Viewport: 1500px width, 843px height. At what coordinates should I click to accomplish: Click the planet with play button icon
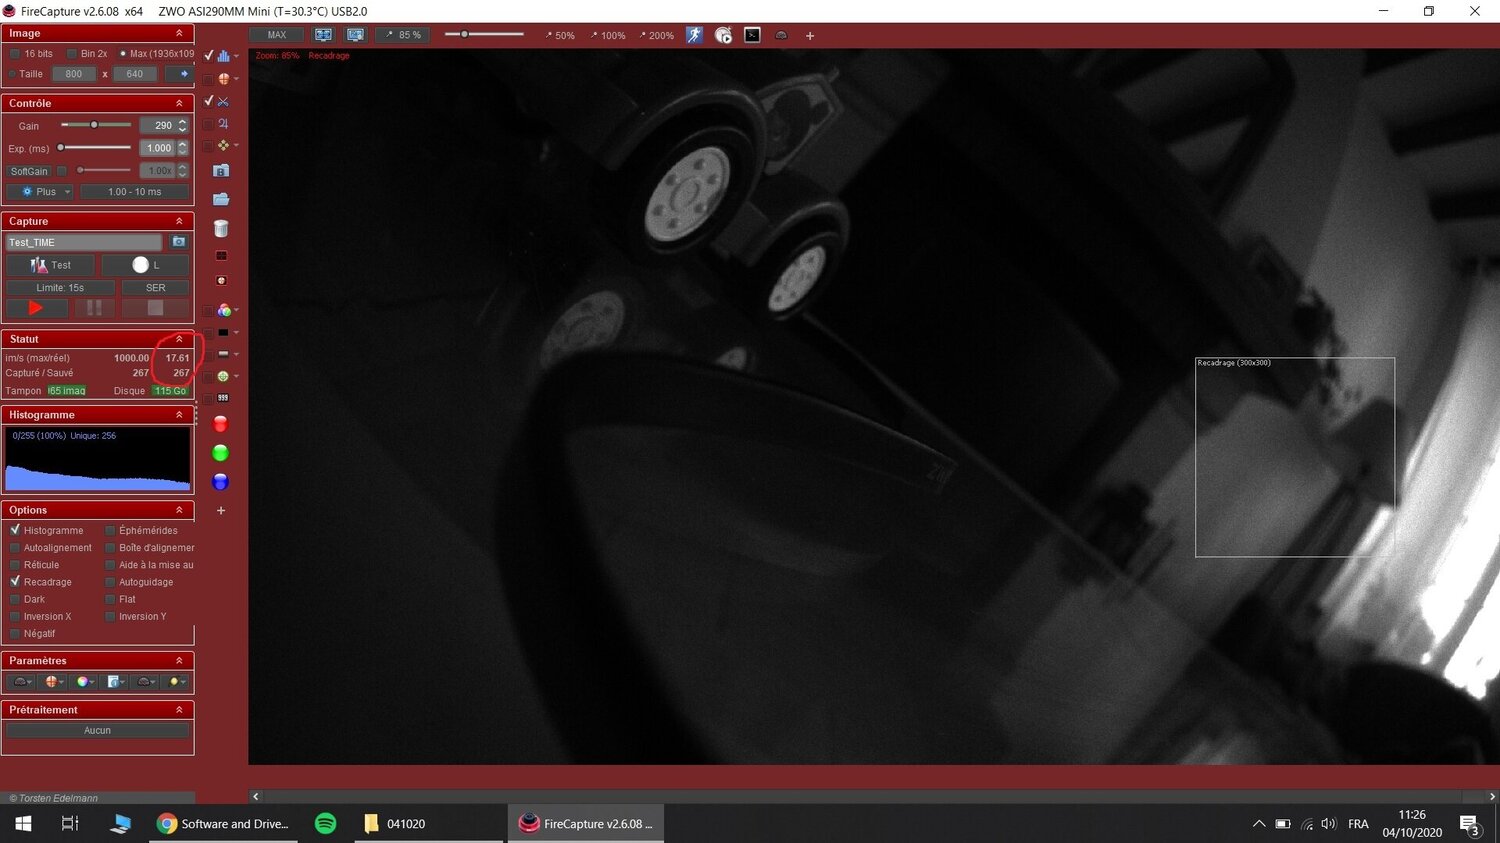(723, 35)
